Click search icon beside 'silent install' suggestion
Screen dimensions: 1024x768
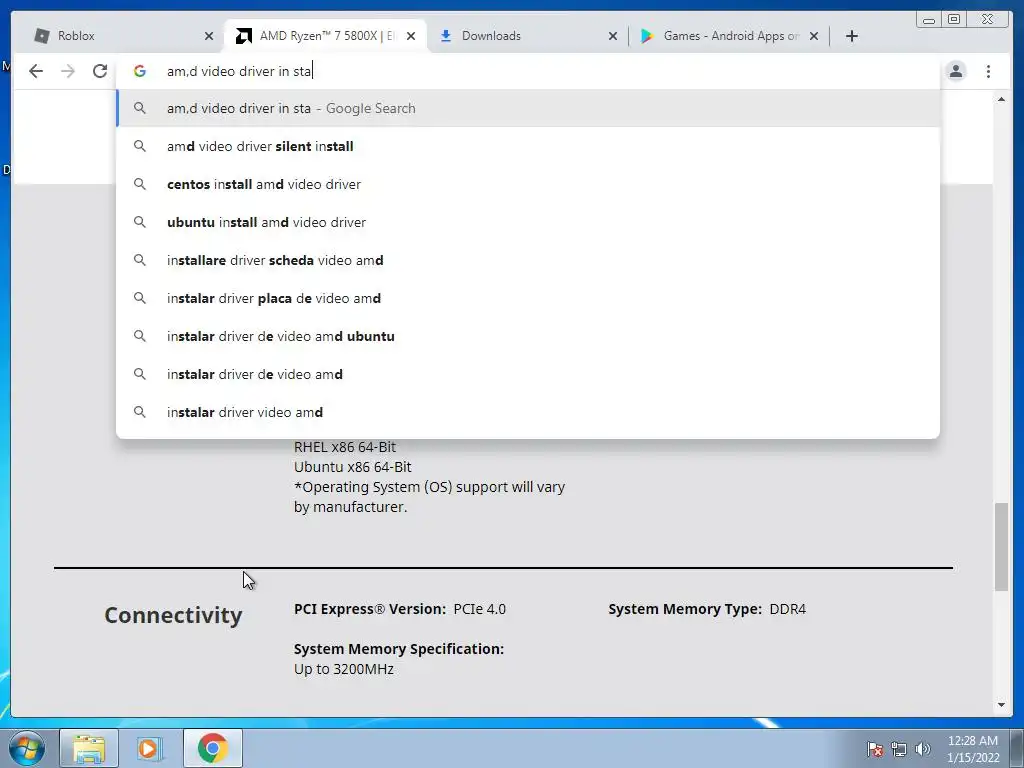[140, 146]
